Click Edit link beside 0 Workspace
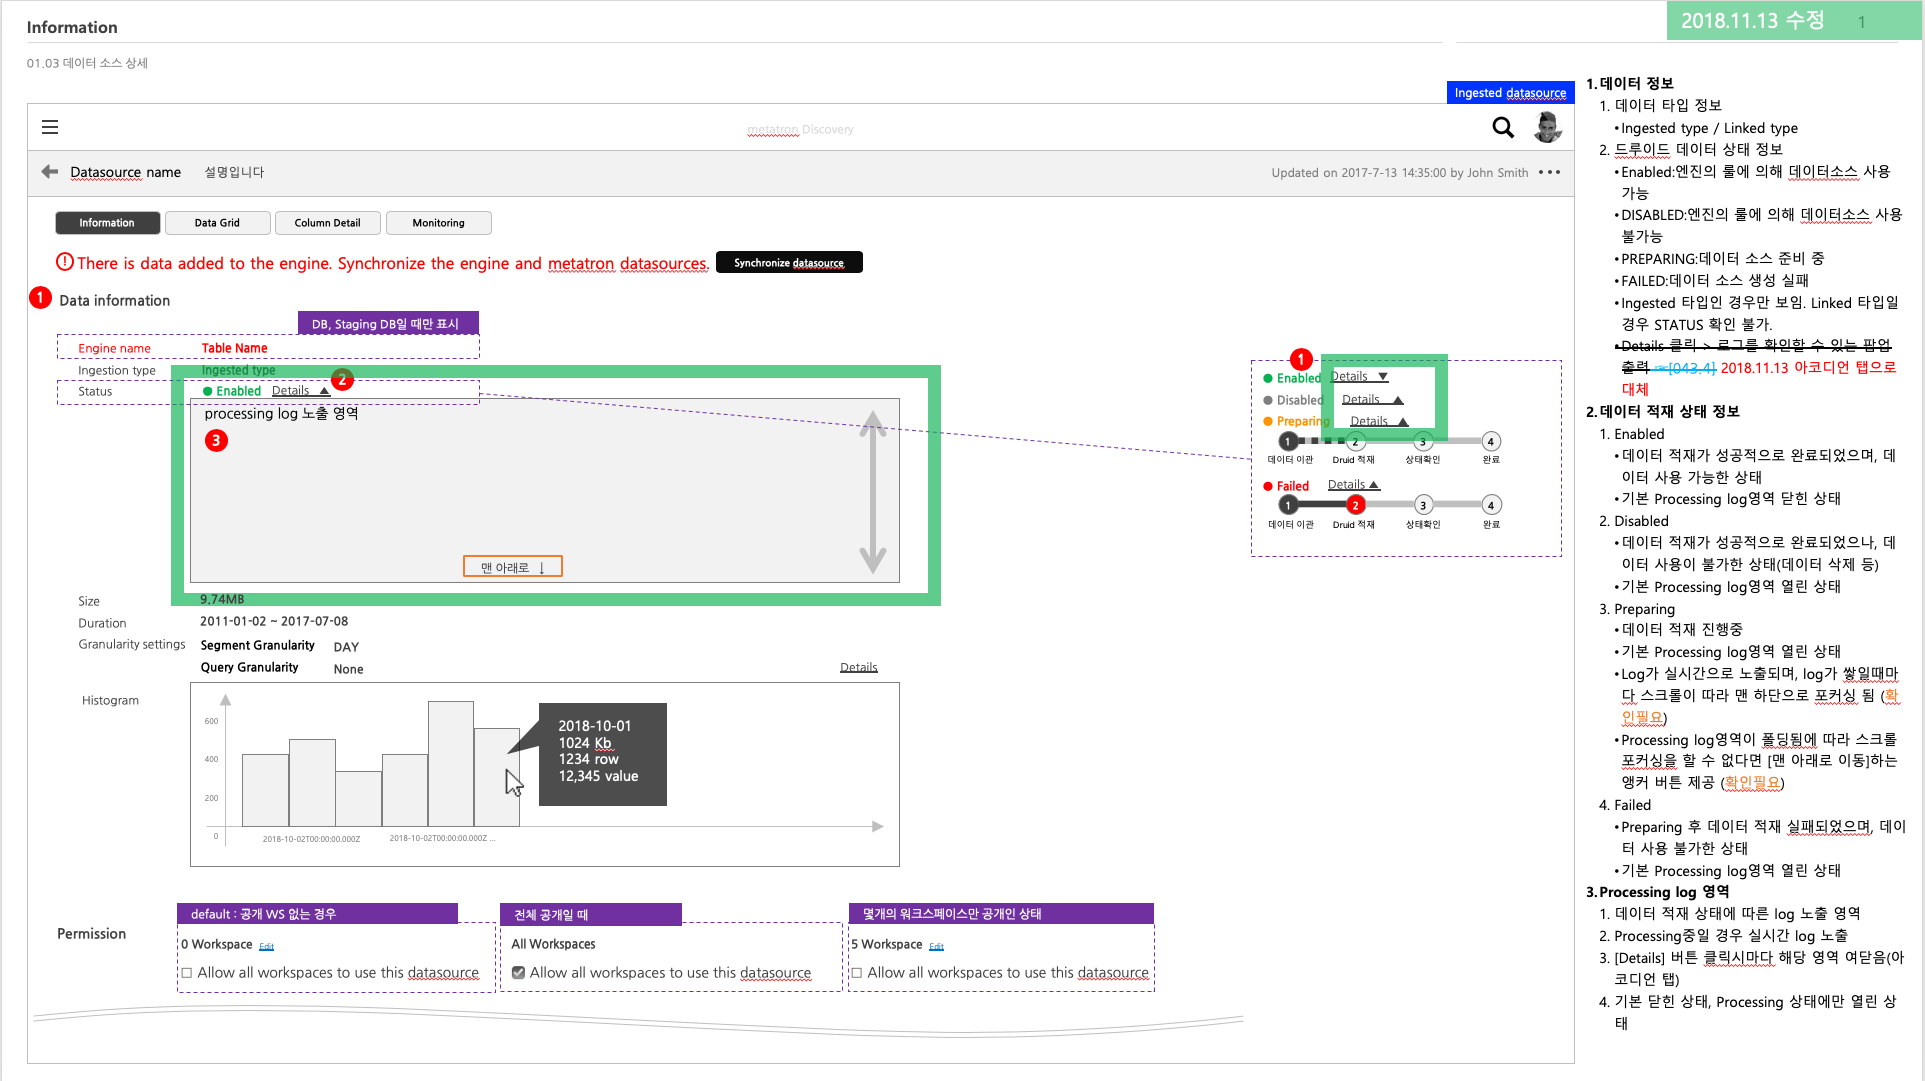1925x1081 pixels. point(266,946)
